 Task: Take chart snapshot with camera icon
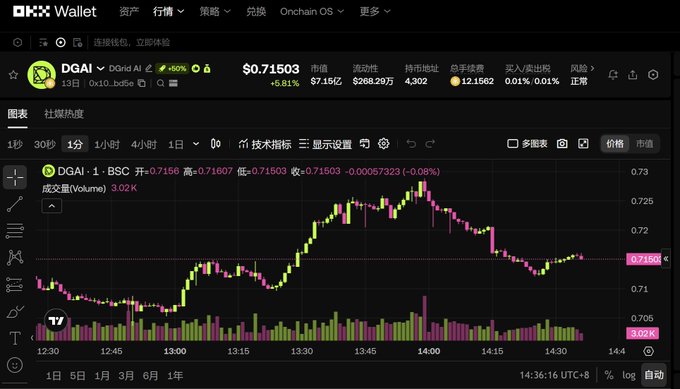click(562, 144)
